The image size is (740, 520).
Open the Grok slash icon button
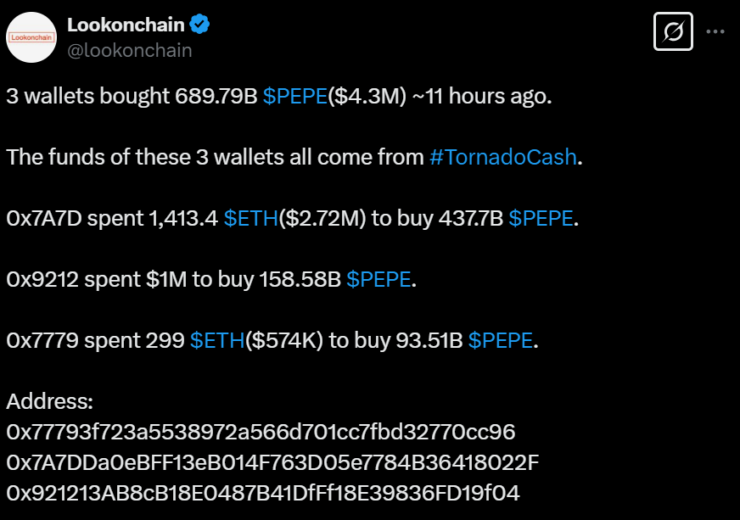click(673, 32)
